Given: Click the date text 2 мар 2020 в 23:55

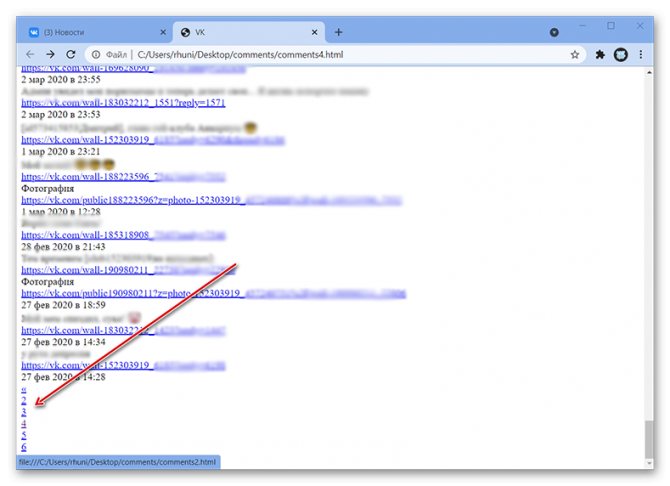Looking at the screenshot, I should pyautogui.click(x=61, y=80).
